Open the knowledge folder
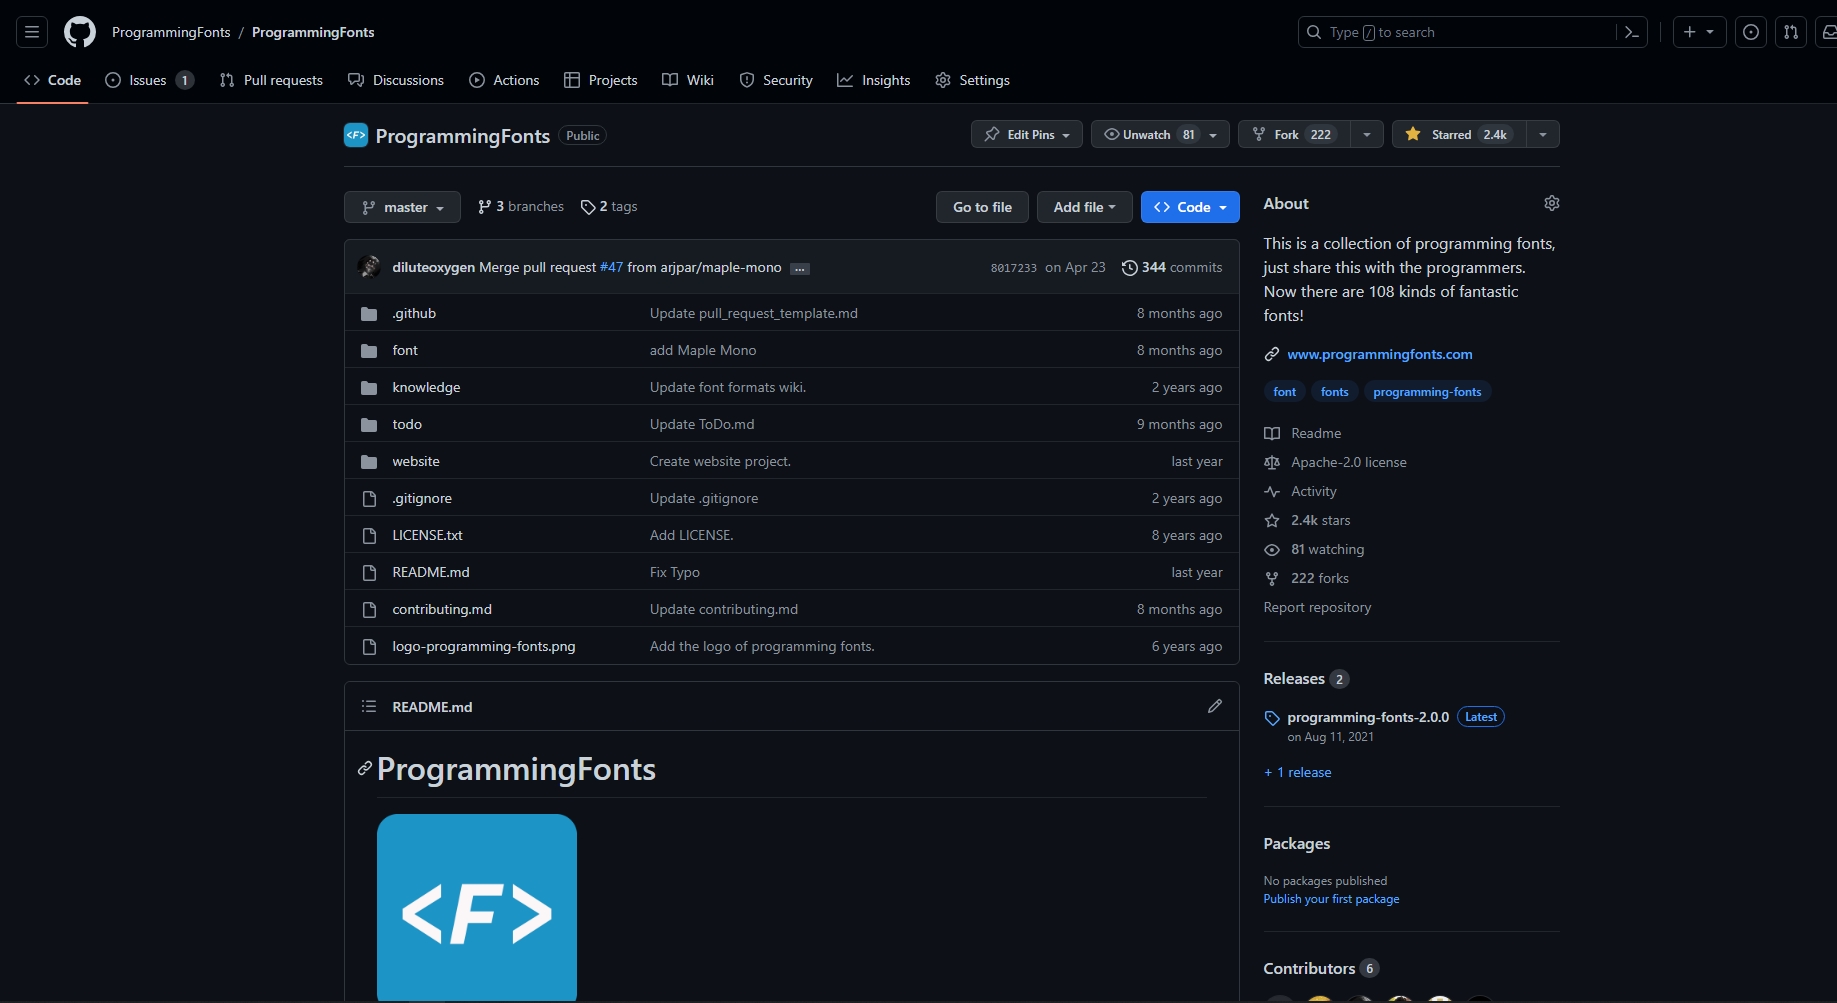 [x=426, y=387]
